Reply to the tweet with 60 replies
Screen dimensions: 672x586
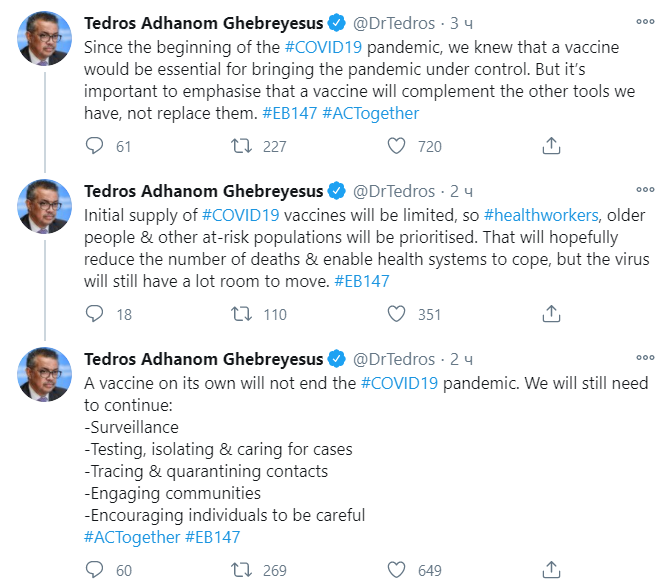[x=95, y=570]
